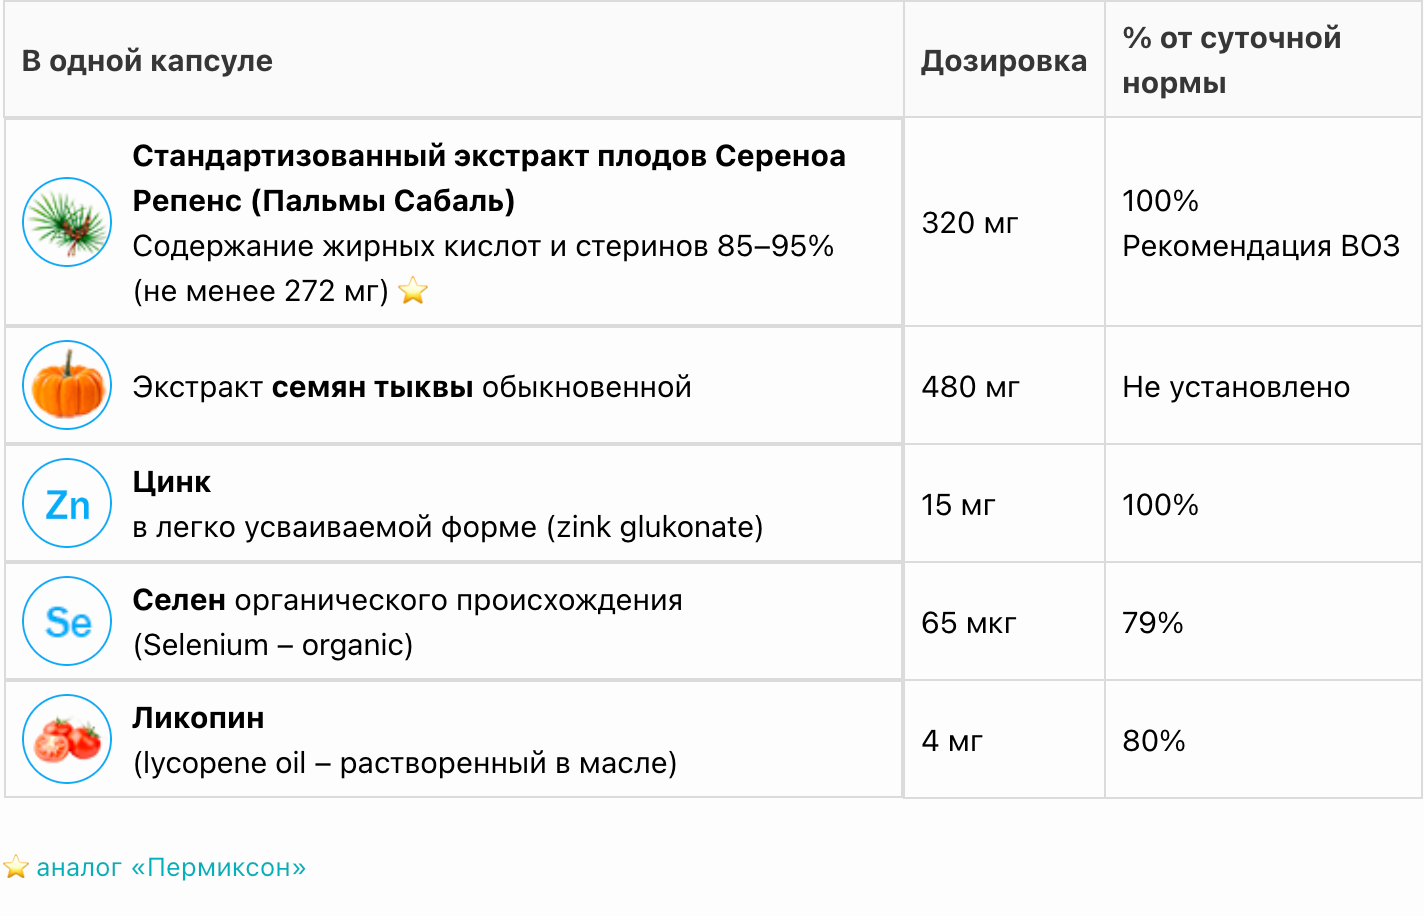Click the Zn zinc circle icon

67,503
